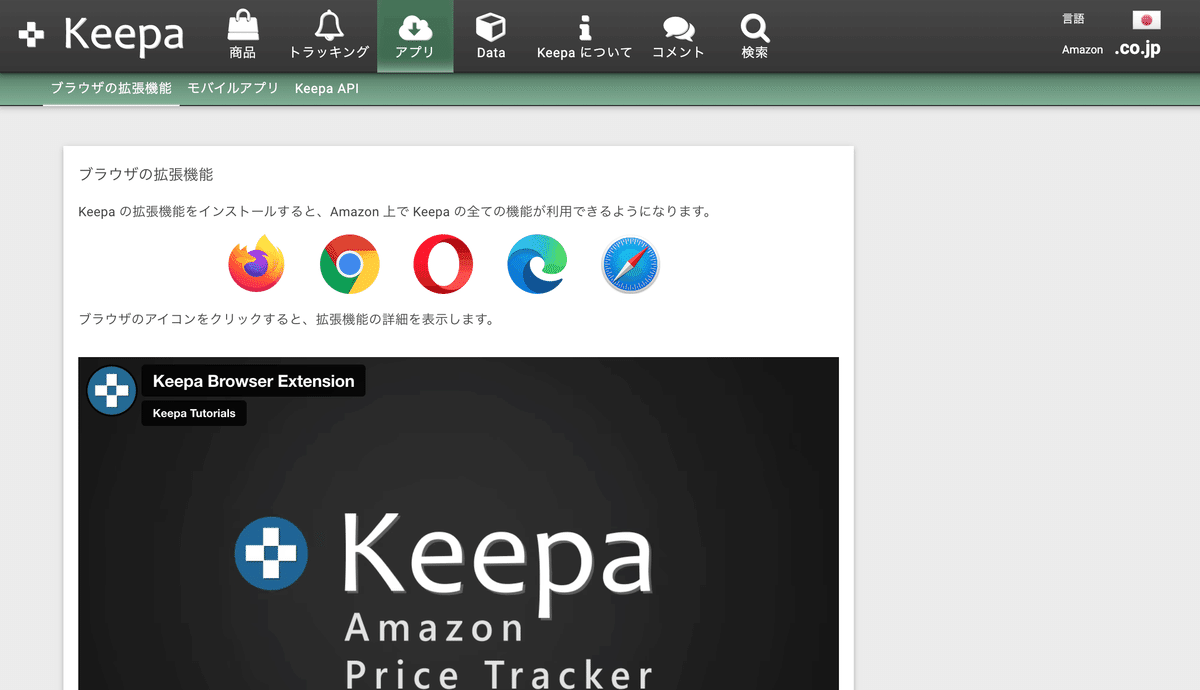Open the Opera extension details
Screen dimensions: 1200x690
[x=443, y=264]
